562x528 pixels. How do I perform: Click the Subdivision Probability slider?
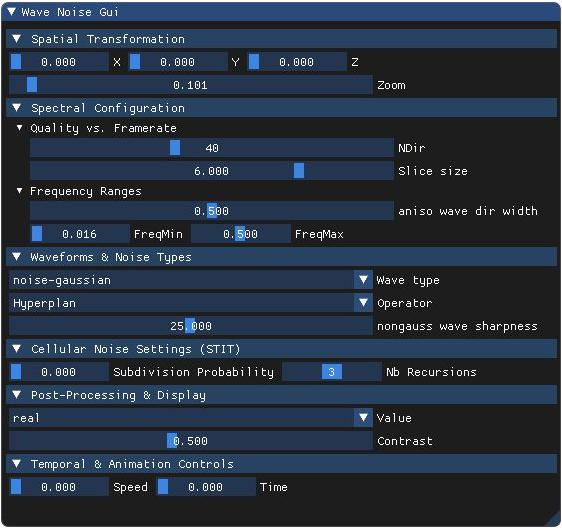(x=59, y=372)
